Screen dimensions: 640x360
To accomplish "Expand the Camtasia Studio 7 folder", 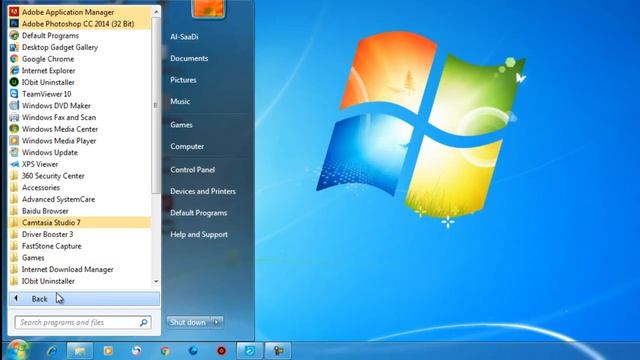I will (80, 222).
